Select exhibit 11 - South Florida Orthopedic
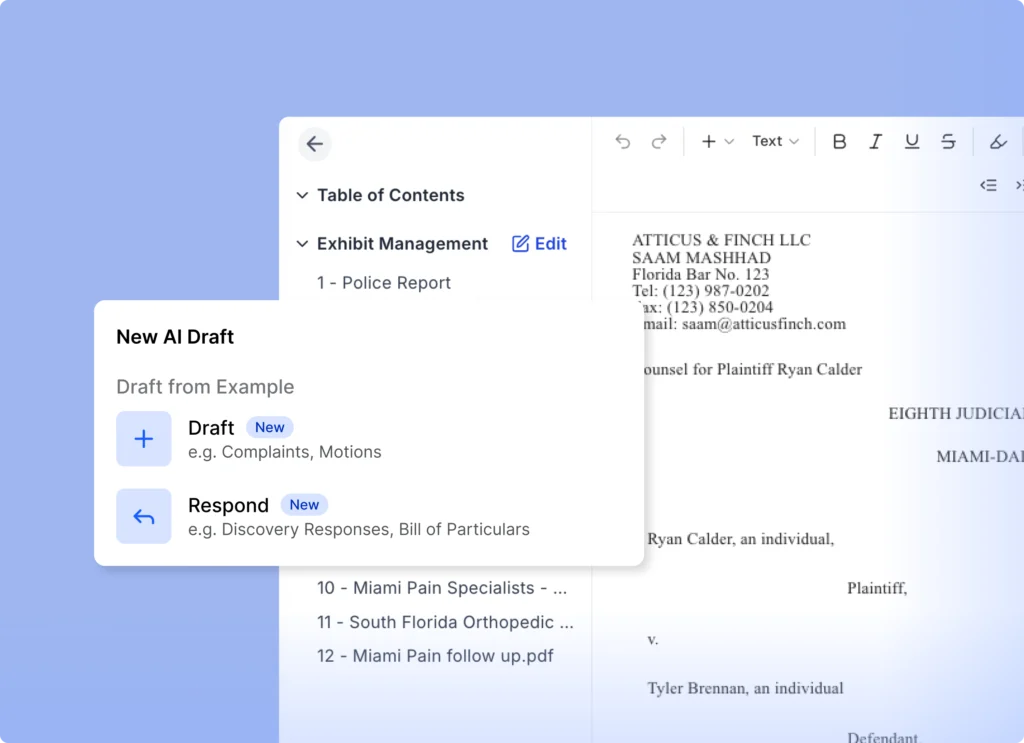Image resolution: width=1024 pixels, height=743 pixels. [445, 622]
